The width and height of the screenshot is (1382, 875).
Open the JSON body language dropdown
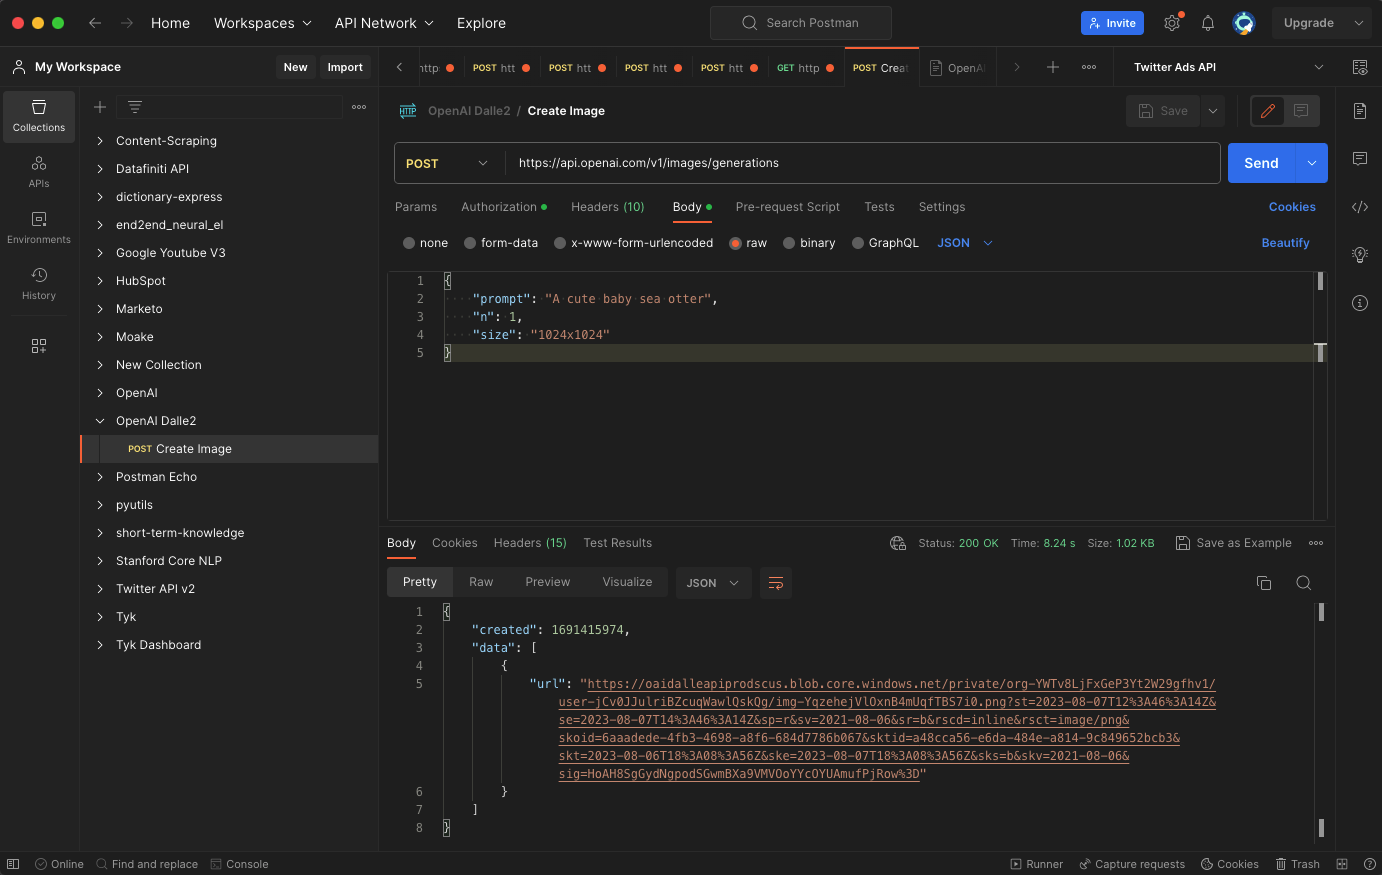pyautogui.click(x=965, y=243)
